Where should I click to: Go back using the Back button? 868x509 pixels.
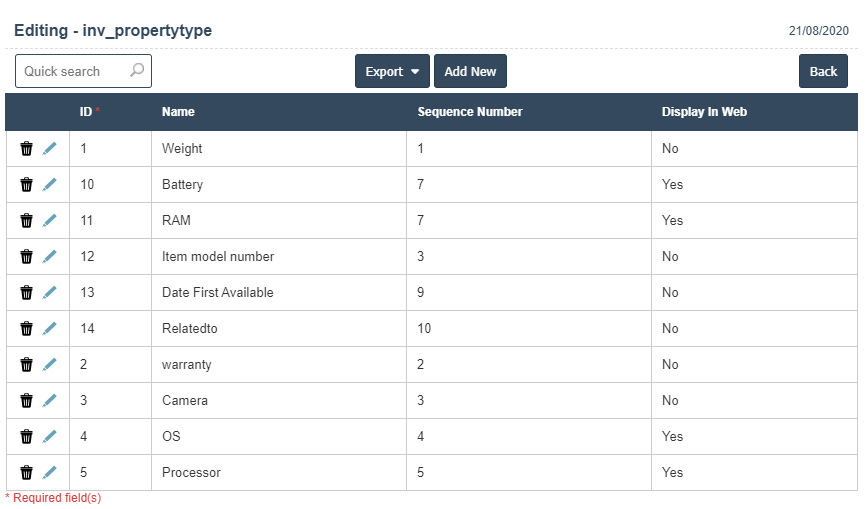pyautogui.click(x=823, y=72)
